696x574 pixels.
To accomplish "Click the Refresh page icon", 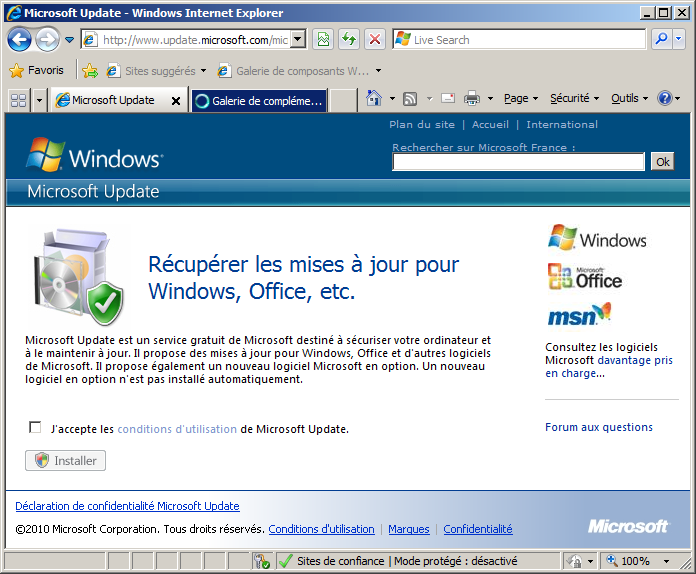I will tap(349, 40).
